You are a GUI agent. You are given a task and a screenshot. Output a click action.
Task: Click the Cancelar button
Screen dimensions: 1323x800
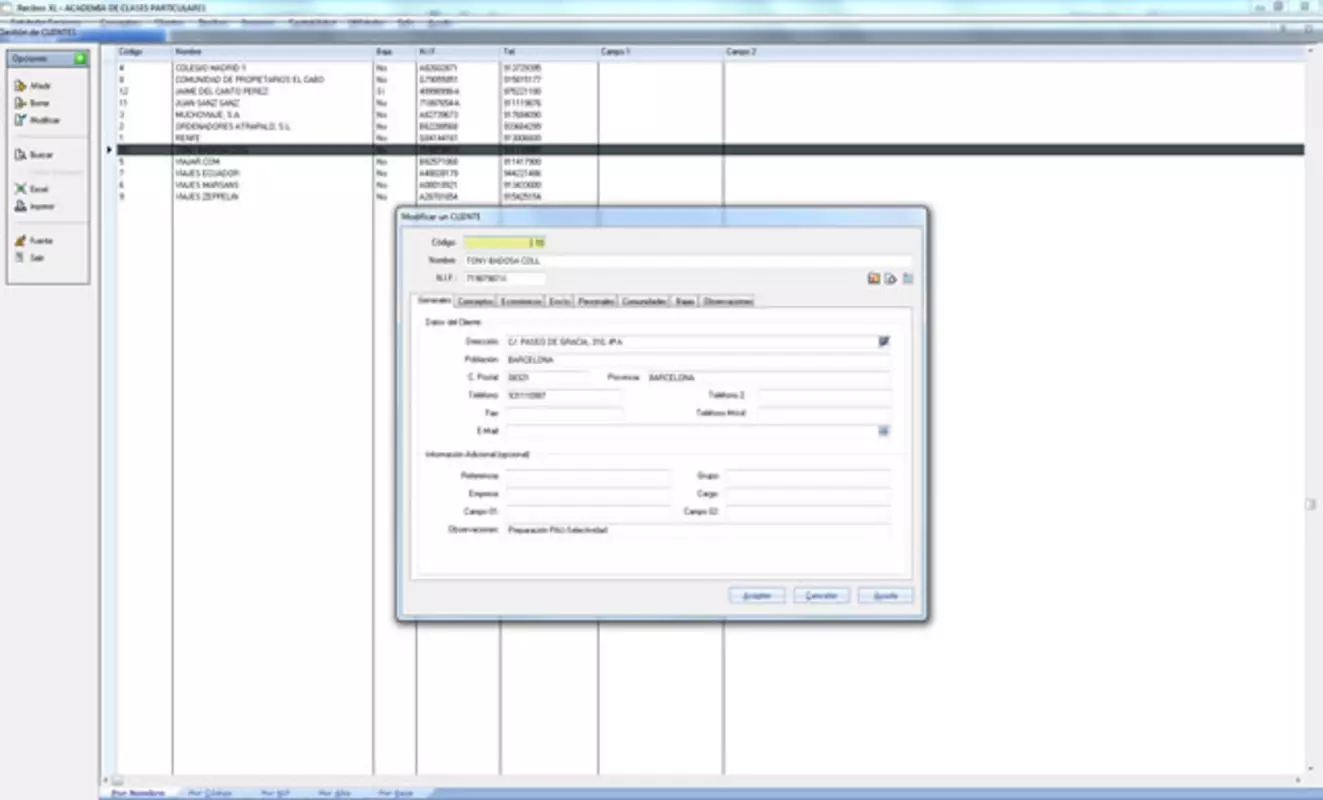click(x=821, y=595)
